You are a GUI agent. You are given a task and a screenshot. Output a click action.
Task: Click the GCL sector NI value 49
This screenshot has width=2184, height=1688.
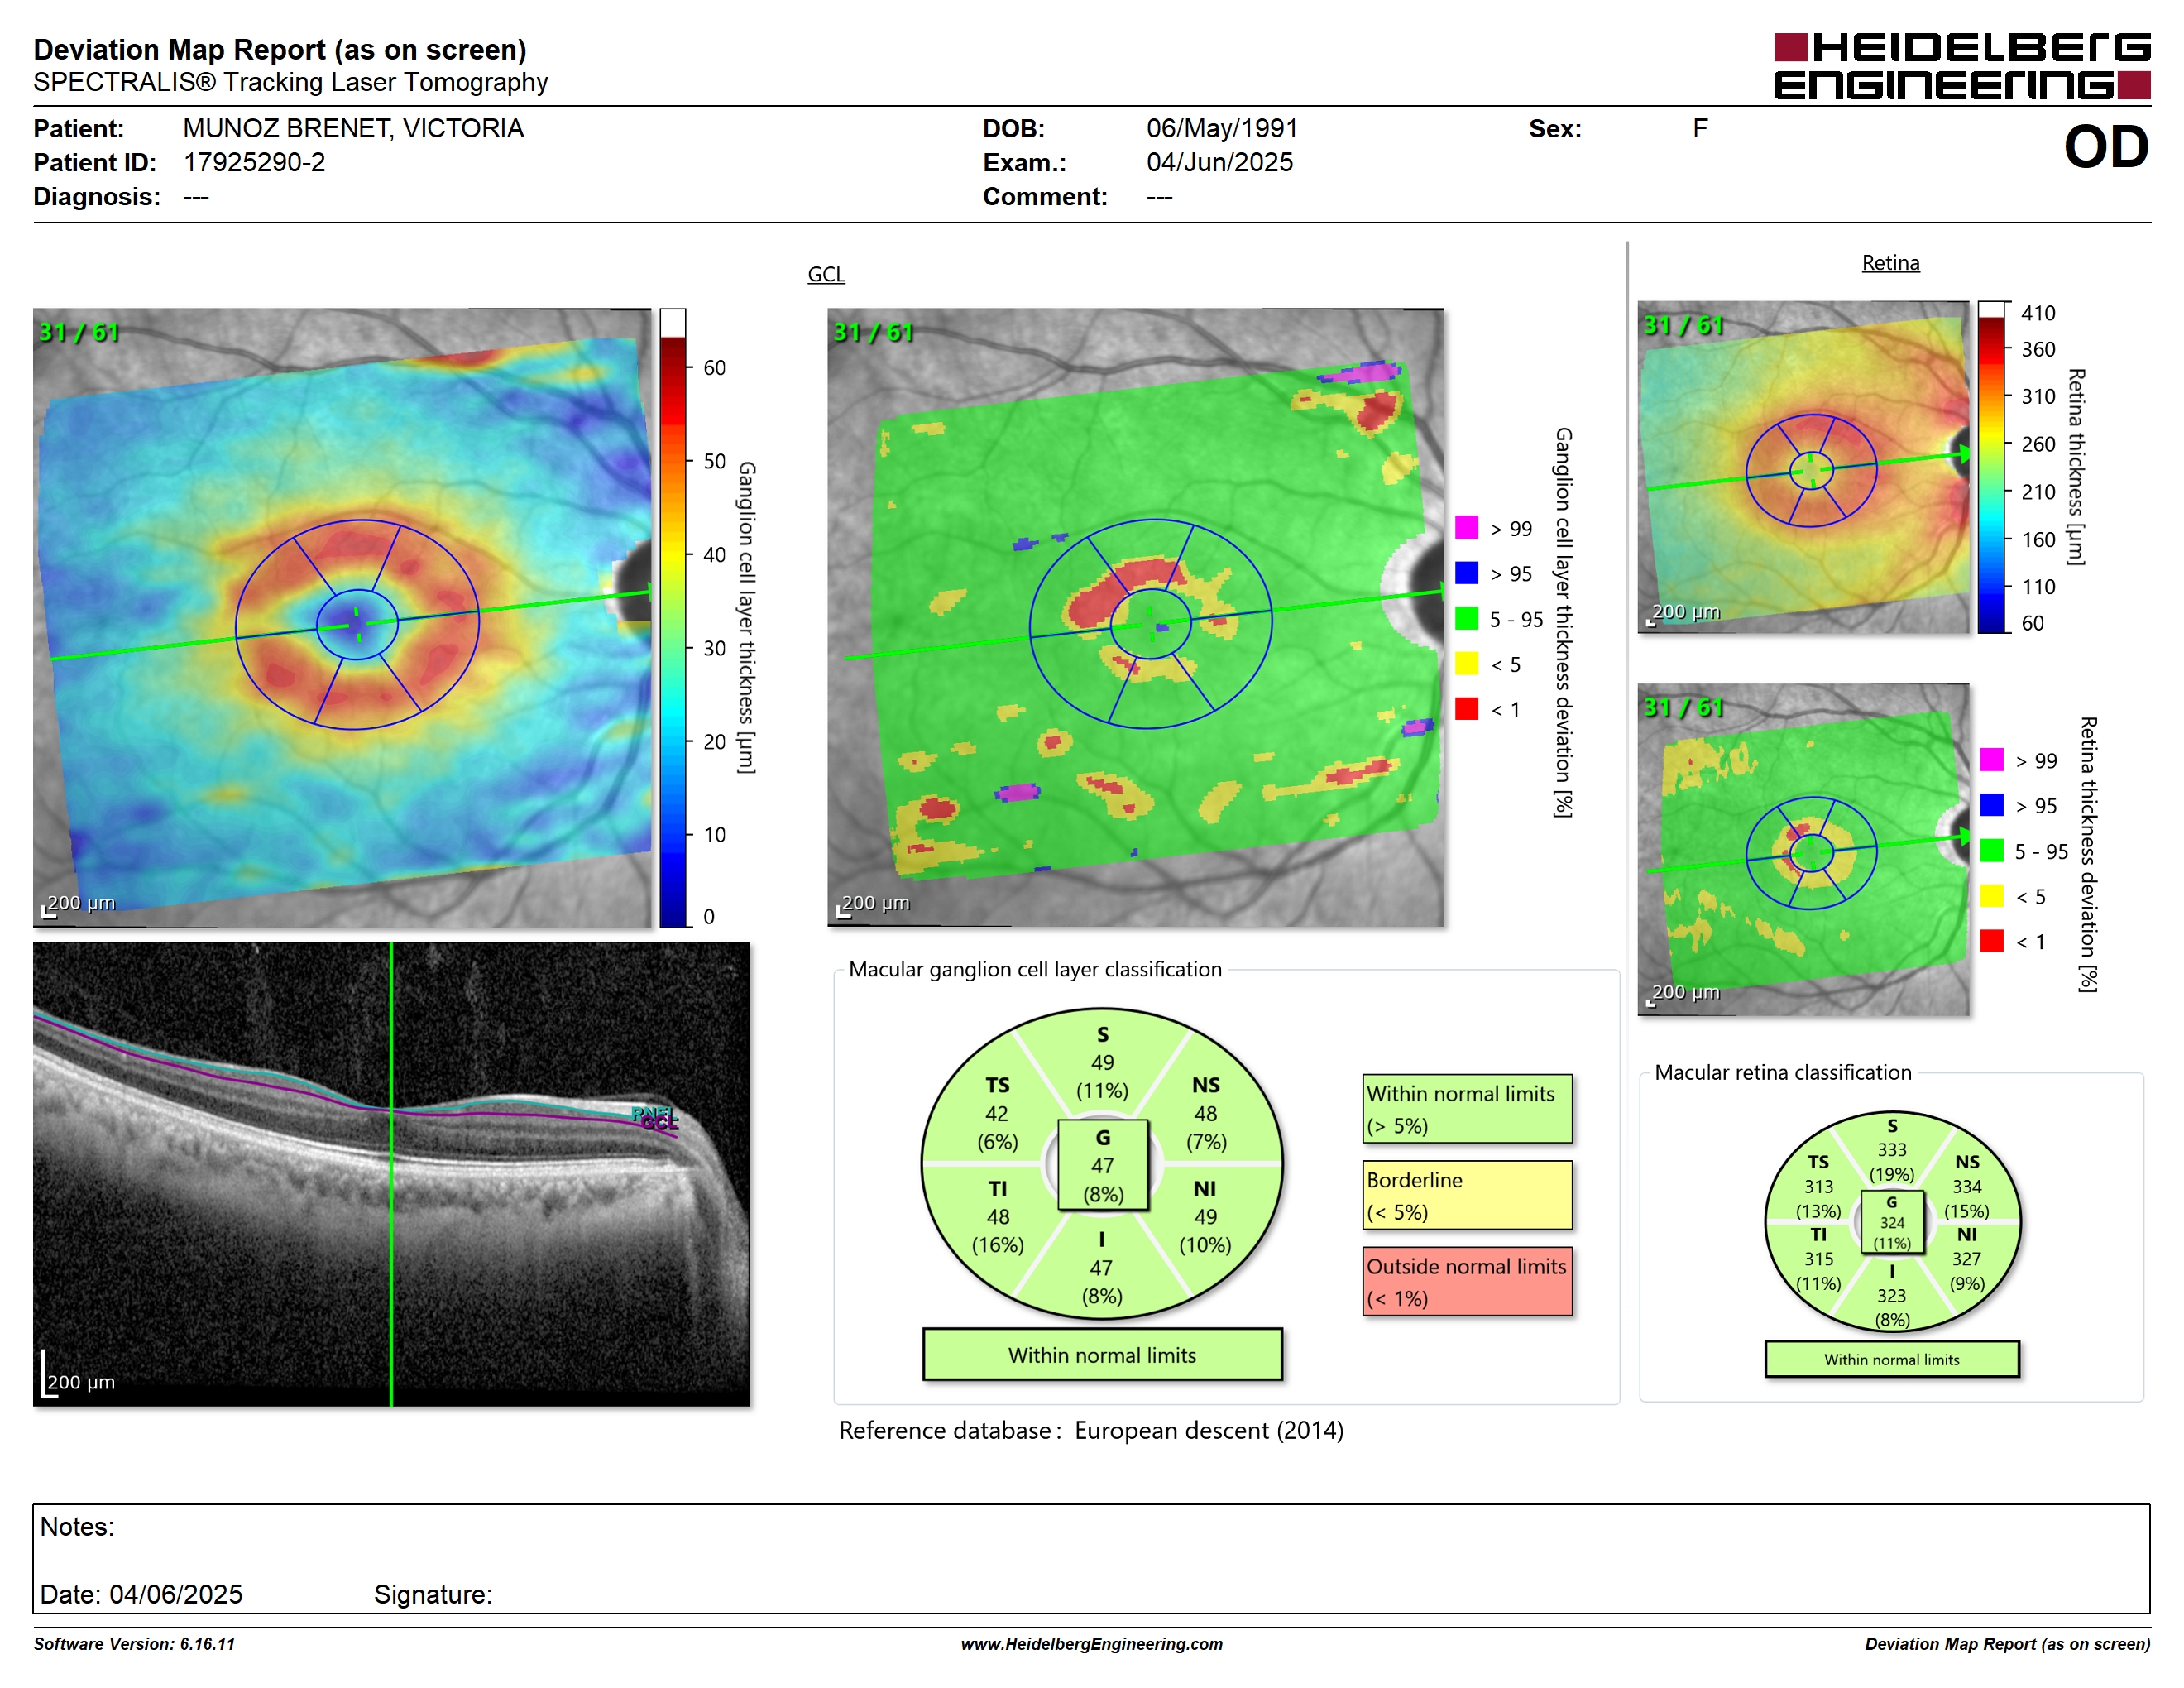coord(1205,1217)
